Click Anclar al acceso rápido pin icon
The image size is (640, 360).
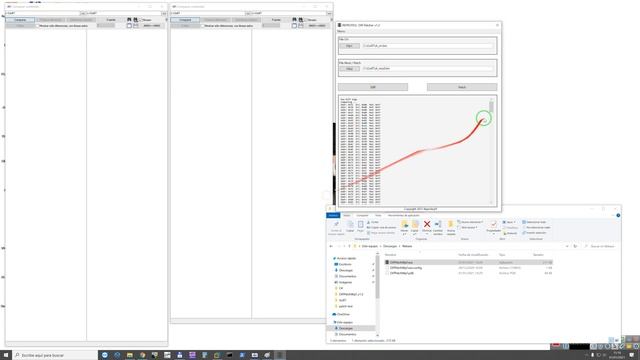point(336,224)
